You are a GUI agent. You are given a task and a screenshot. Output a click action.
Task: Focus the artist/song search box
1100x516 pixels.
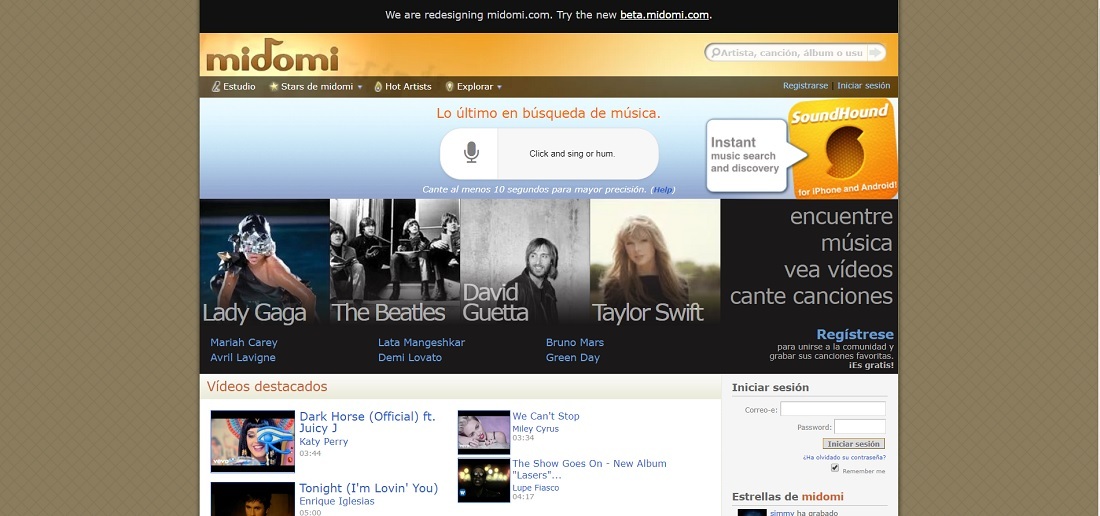(x=793, y=53)
